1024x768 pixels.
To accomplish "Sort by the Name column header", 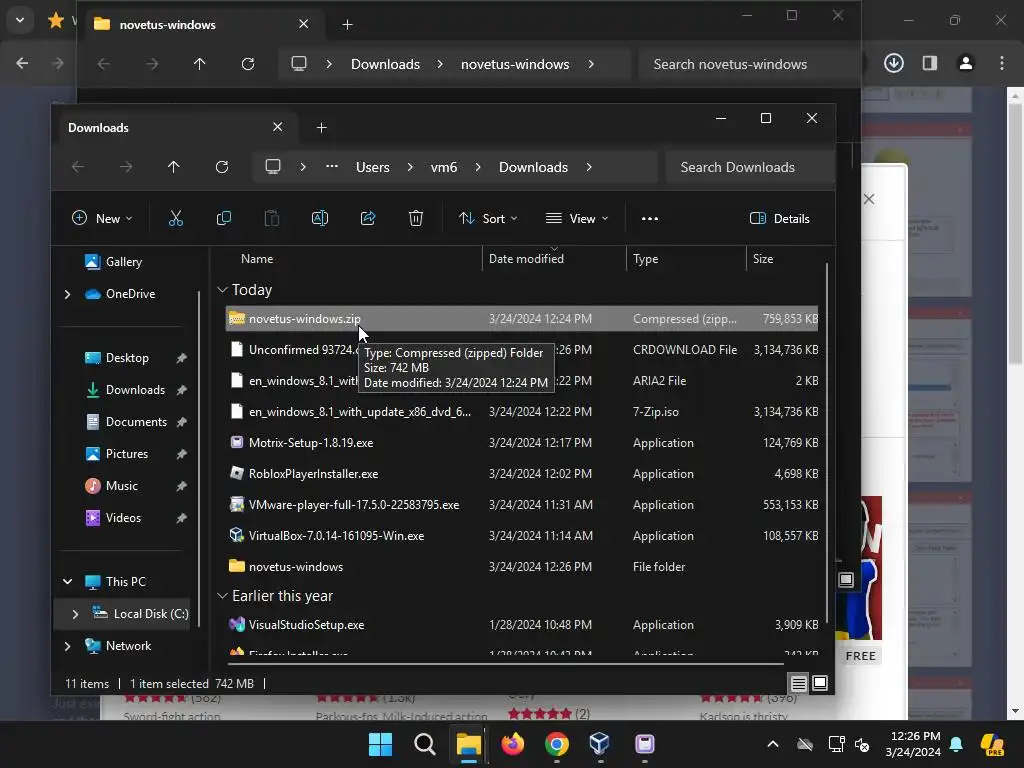I will [x=257, y=259].
